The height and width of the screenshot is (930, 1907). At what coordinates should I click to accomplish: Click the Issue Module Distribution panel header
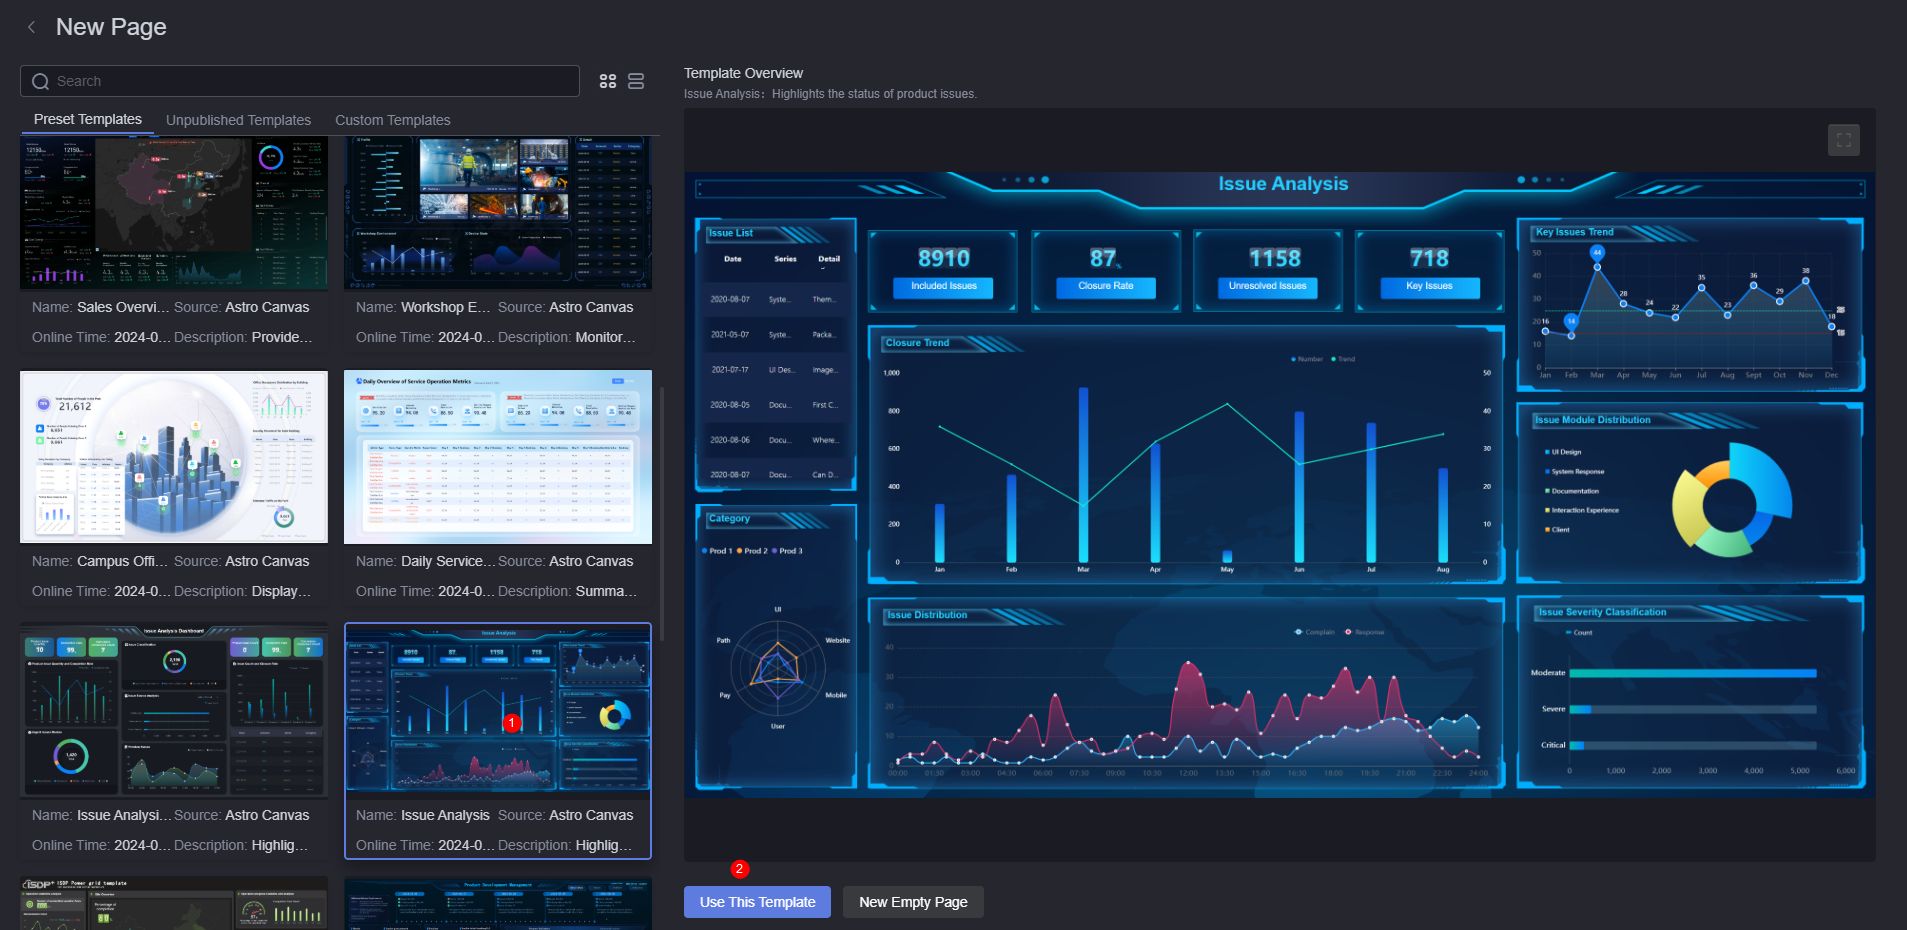[1593, 420]
